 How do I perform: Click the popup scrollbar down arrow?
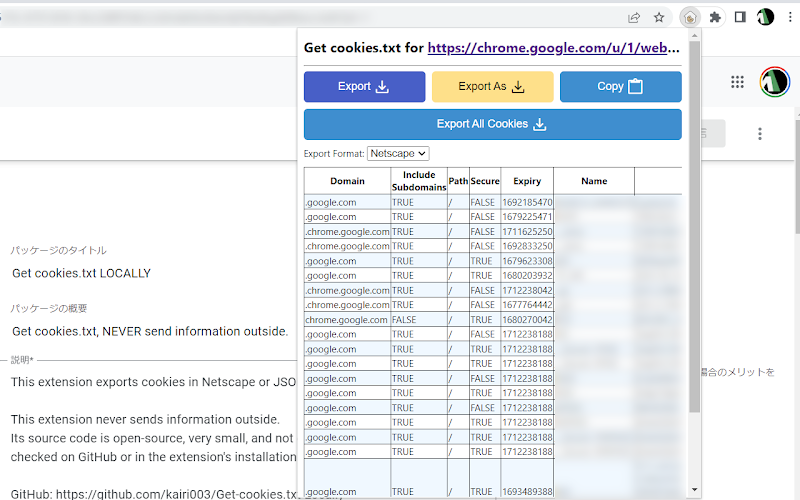694,490
